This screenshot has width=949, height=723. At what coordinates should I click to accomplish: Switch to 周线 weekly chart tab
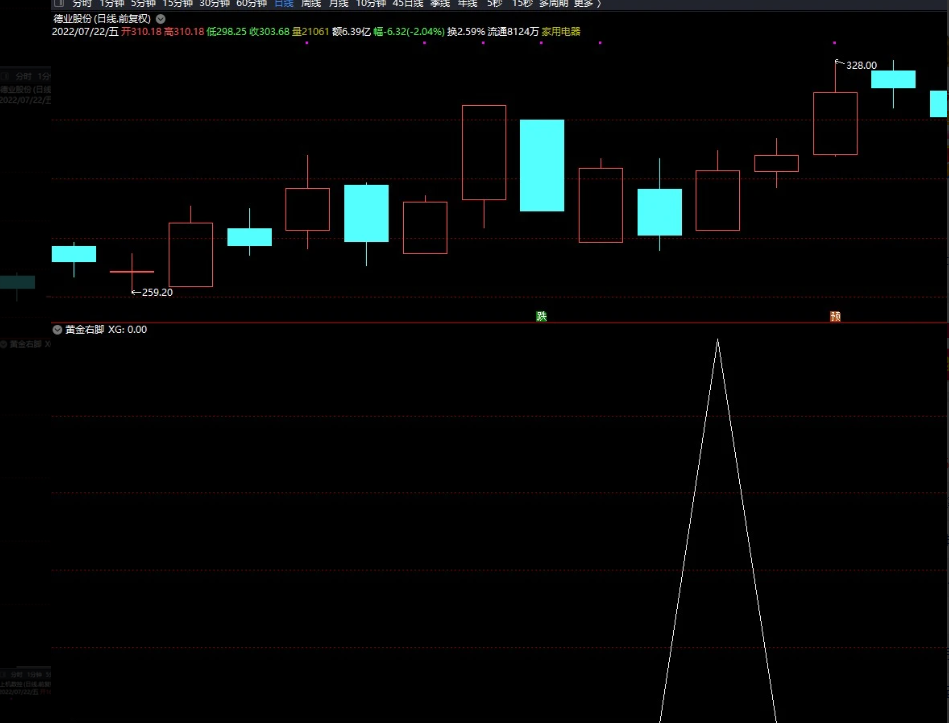point(311,4)
